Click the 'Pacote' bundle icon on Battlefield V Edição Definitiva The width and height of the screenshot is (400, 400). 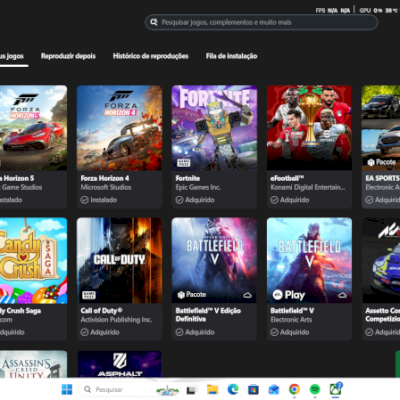tap(181, 295)
